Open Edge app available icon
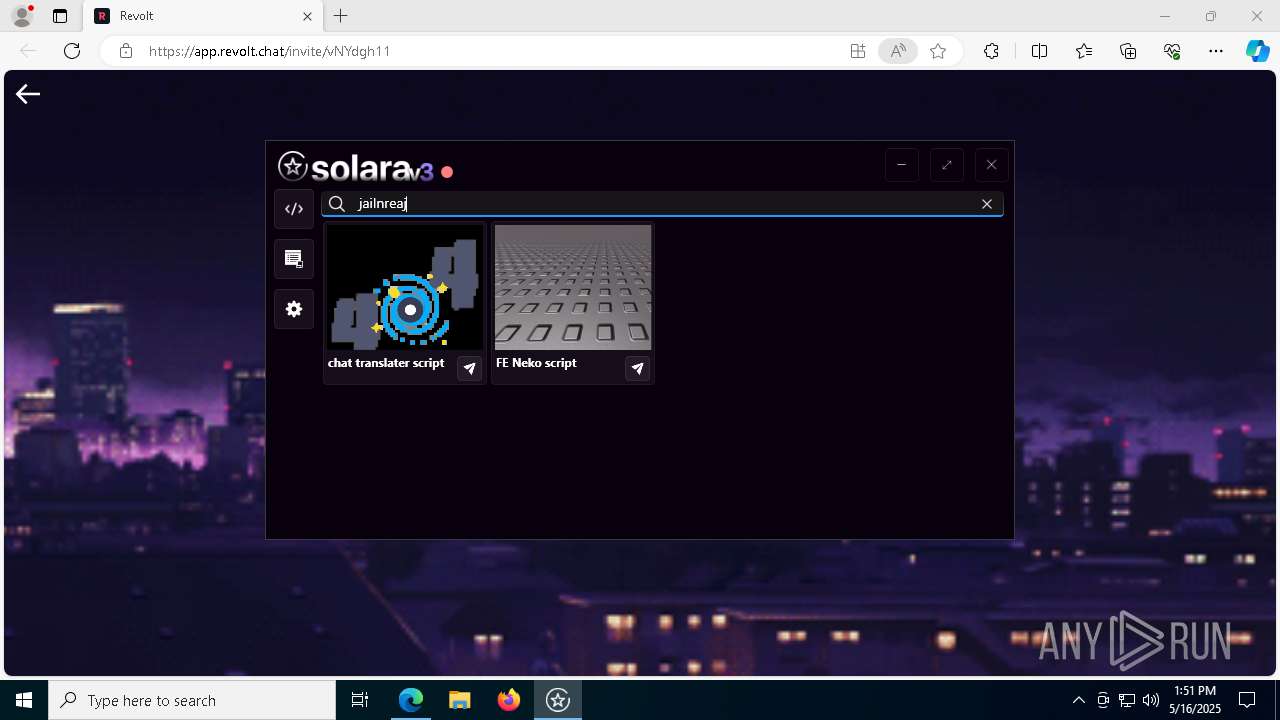The image size is (1280, 720). click(858, 51)
